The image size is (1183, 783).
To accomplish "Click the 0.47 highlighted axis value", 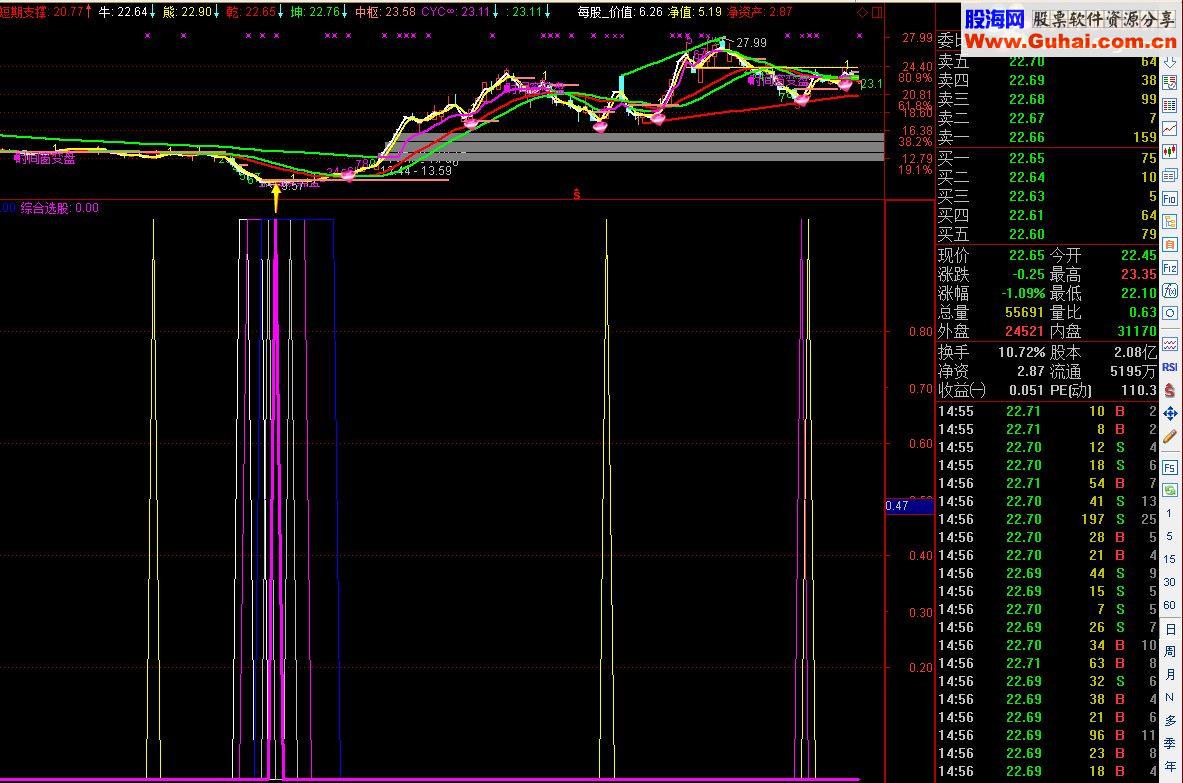I will click(x=909, y=505).
